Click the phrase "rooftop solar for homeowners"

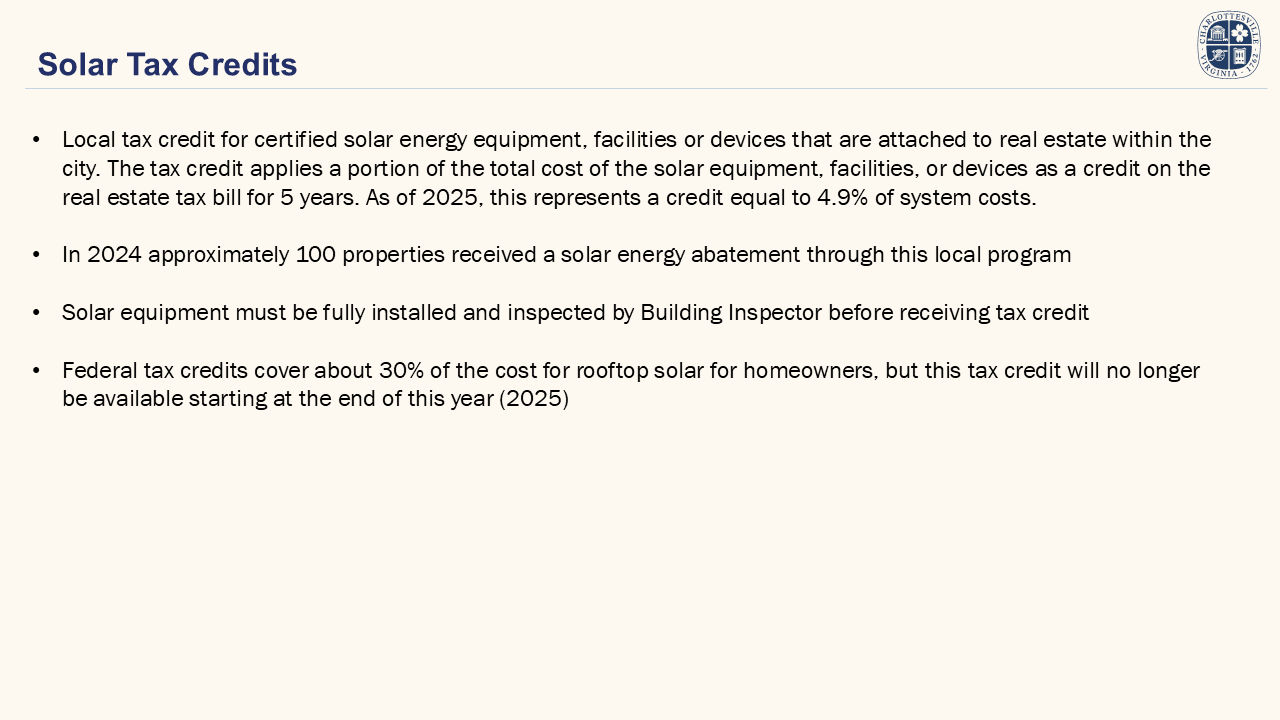(x=727, y=371)
